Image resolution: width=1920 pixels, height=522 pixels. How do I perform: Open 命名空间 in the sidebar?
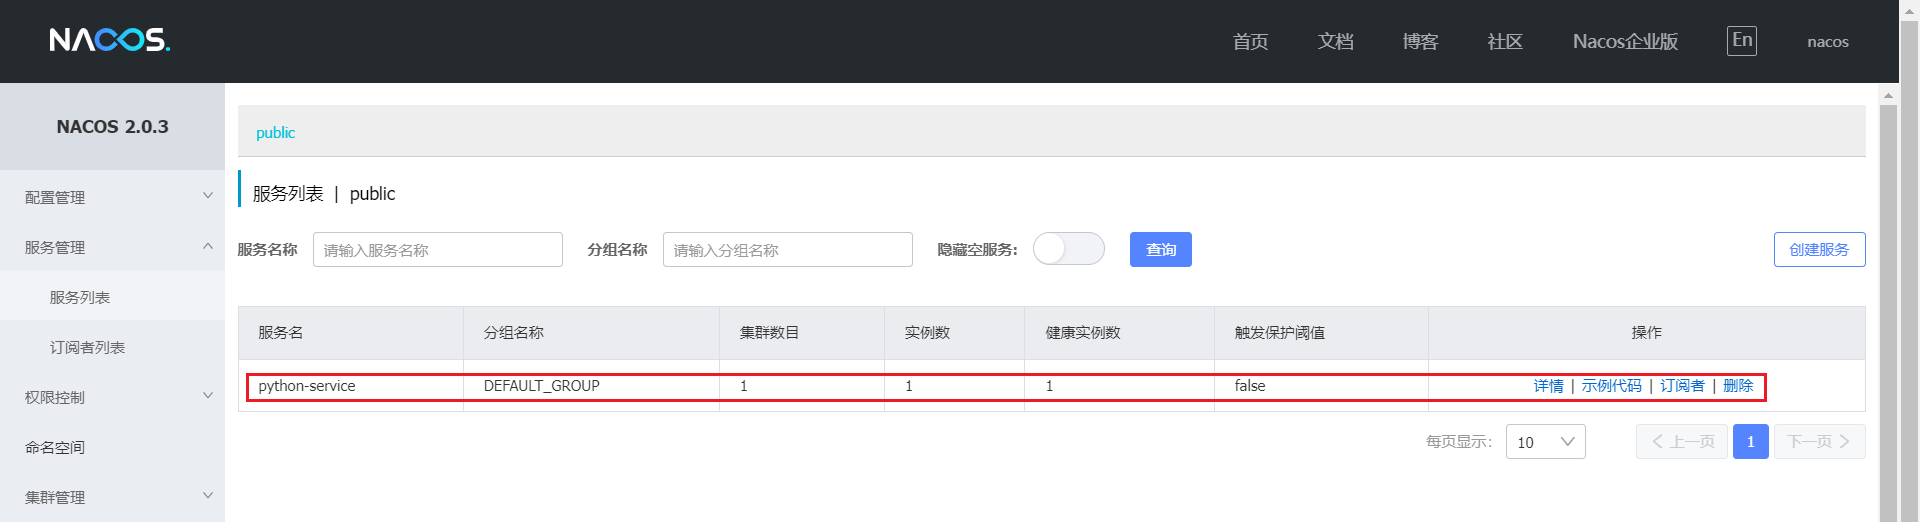55,447
